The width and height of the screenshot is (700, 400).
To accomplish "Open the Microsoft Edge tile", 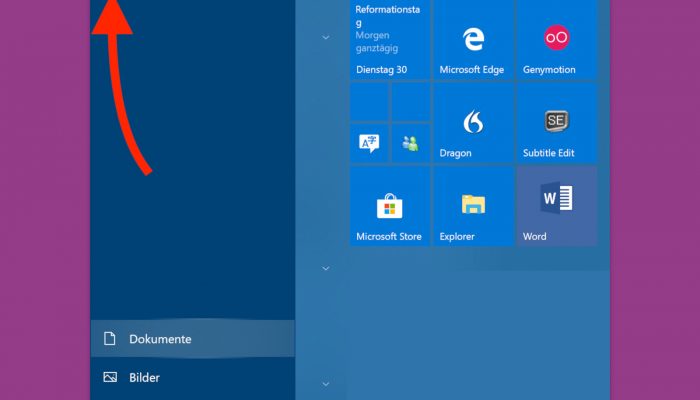I will pos(473,39).
